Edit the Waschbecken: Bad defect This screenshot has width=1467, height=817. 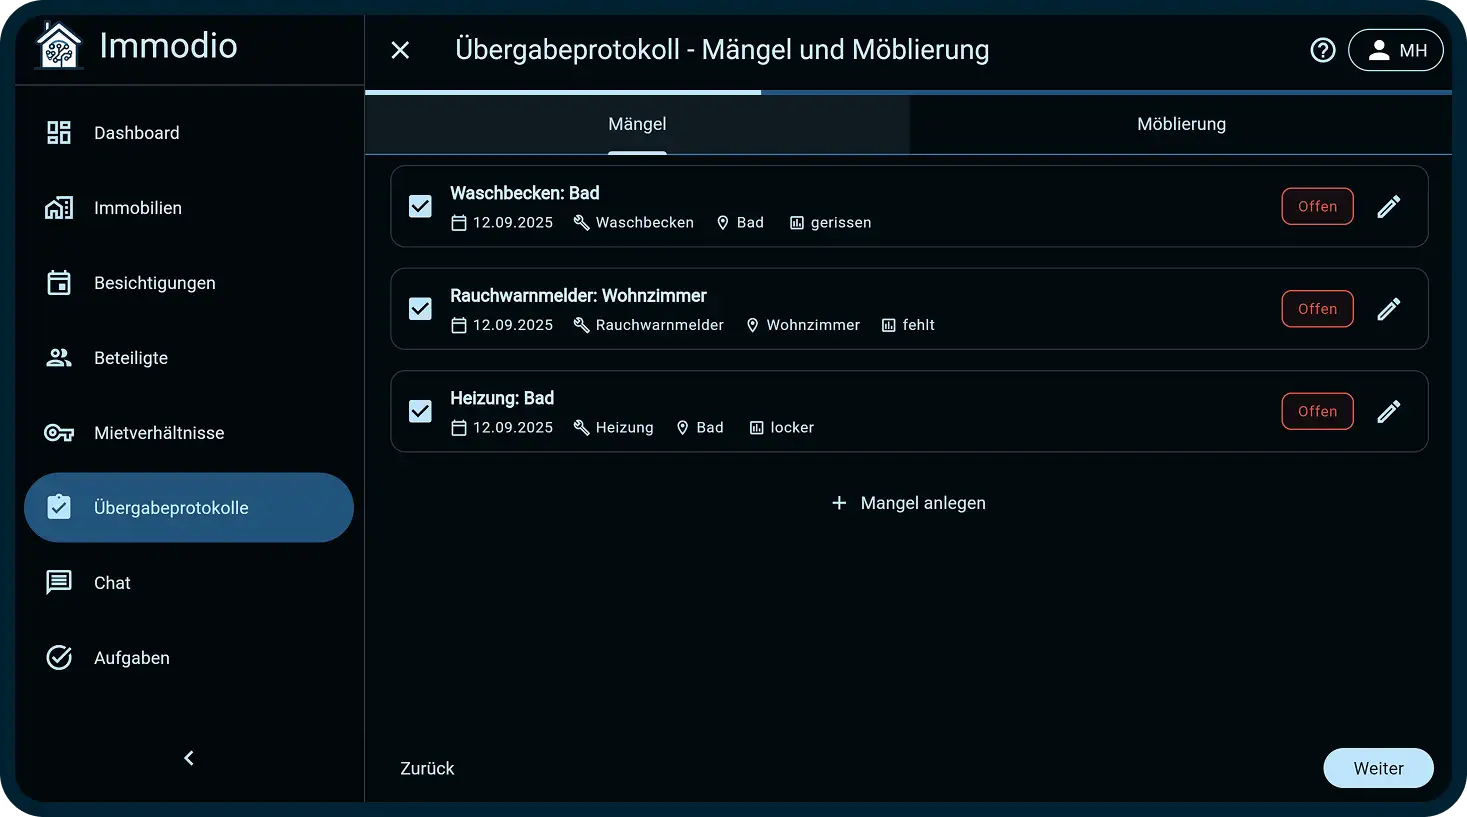tap(1389, 206)
